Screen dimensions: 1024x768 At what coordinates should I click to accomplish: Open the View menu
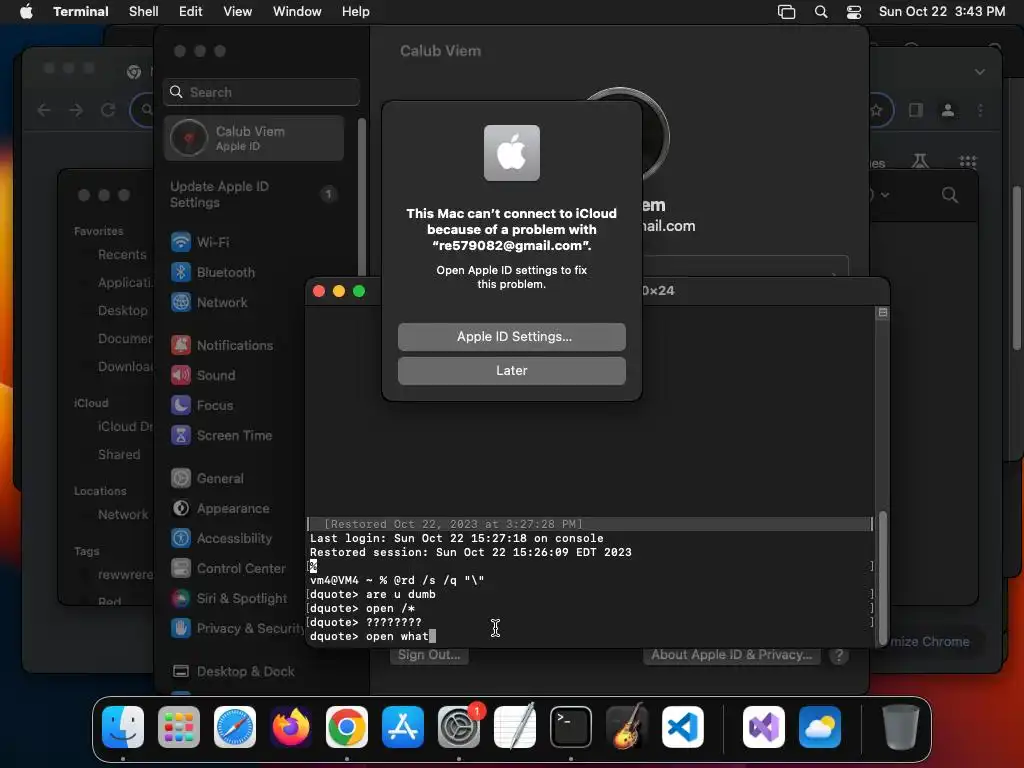[x=238, y=12]
